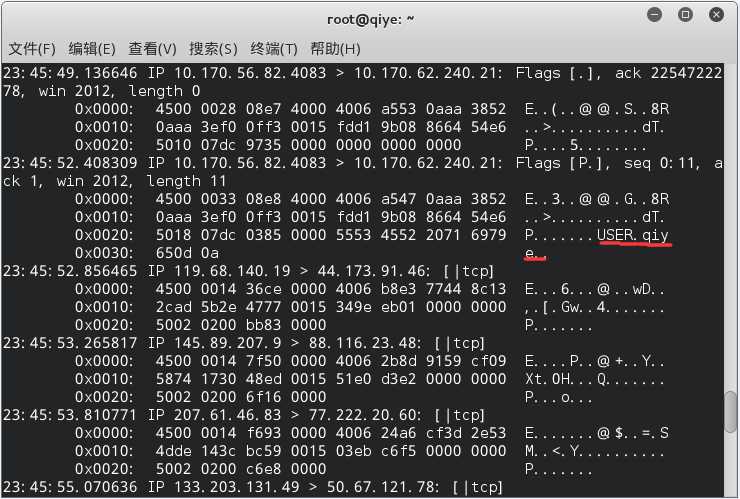Open the 搜索(S) menu
Viewport: 740px width, 499px height.
[213, 49]
